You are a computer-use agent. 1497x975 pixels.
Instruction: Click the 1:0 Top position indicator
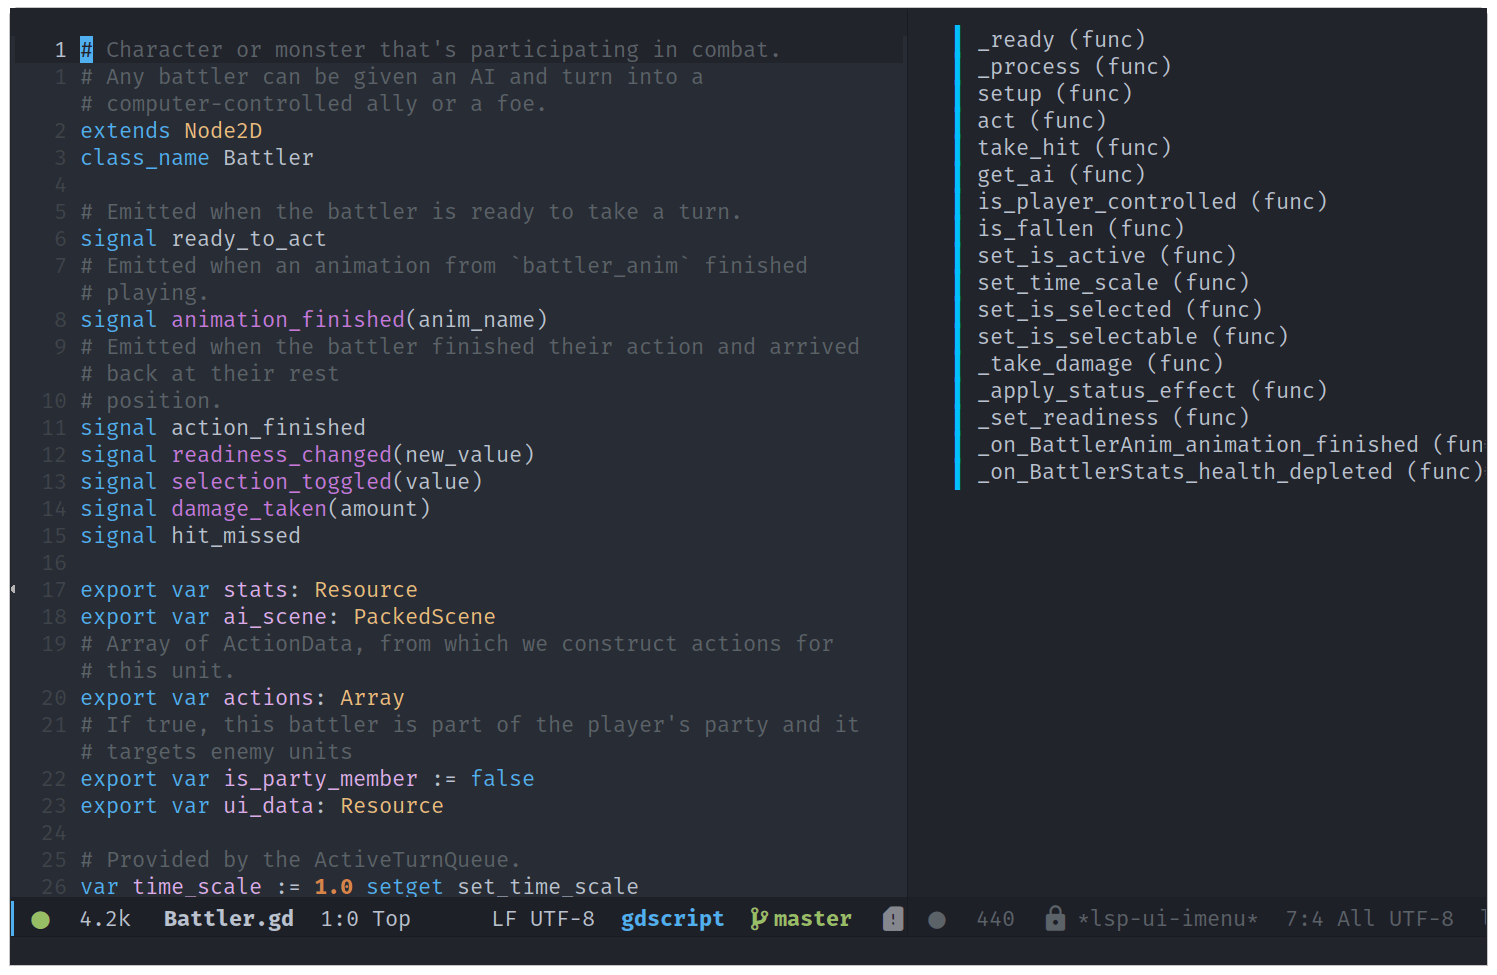[x=365, y=919]
